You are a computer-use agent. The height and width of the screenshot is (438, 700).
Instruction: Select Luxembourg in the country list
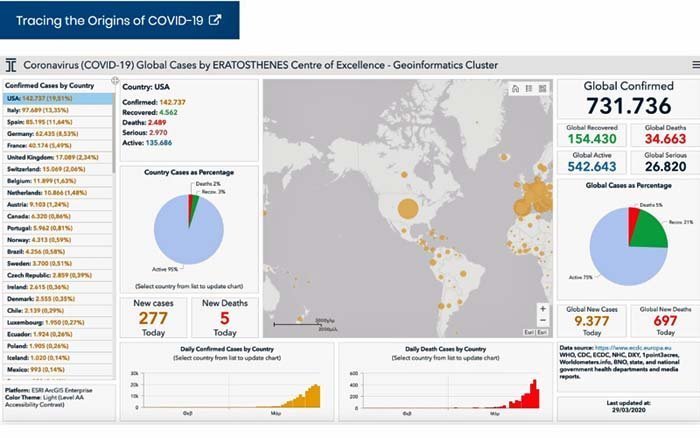(58, 322)
